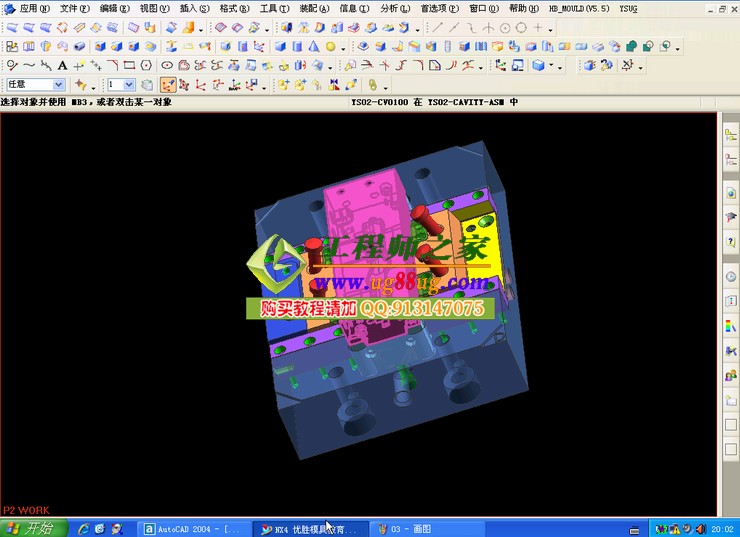Click the Windows 开始 Start button
The image size is (740, 537).
click(x=33, y=529)
